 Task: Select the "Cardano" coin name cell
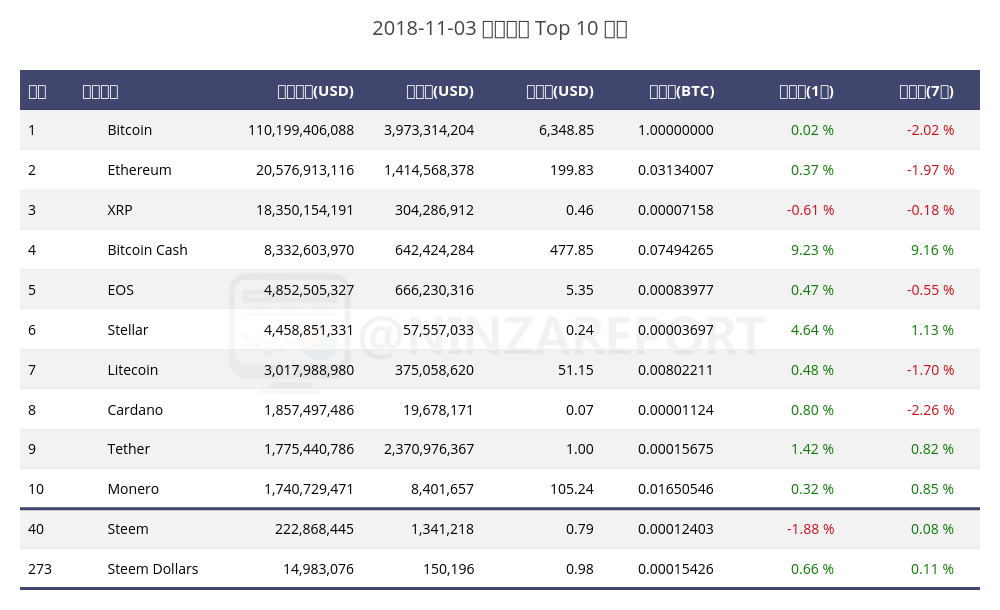pos(135,410)
